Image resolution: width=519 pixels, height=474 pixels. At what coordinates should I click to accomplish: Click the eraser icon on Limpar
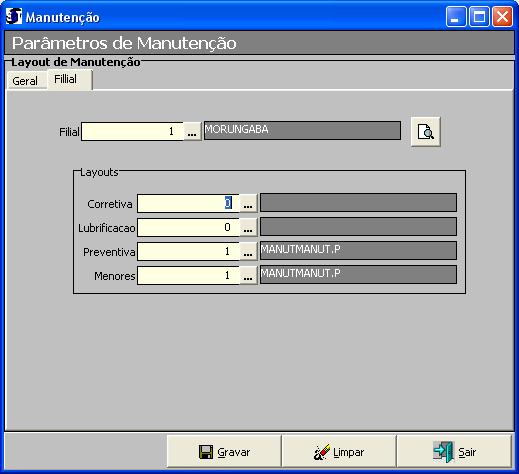(x=322, y=452)
